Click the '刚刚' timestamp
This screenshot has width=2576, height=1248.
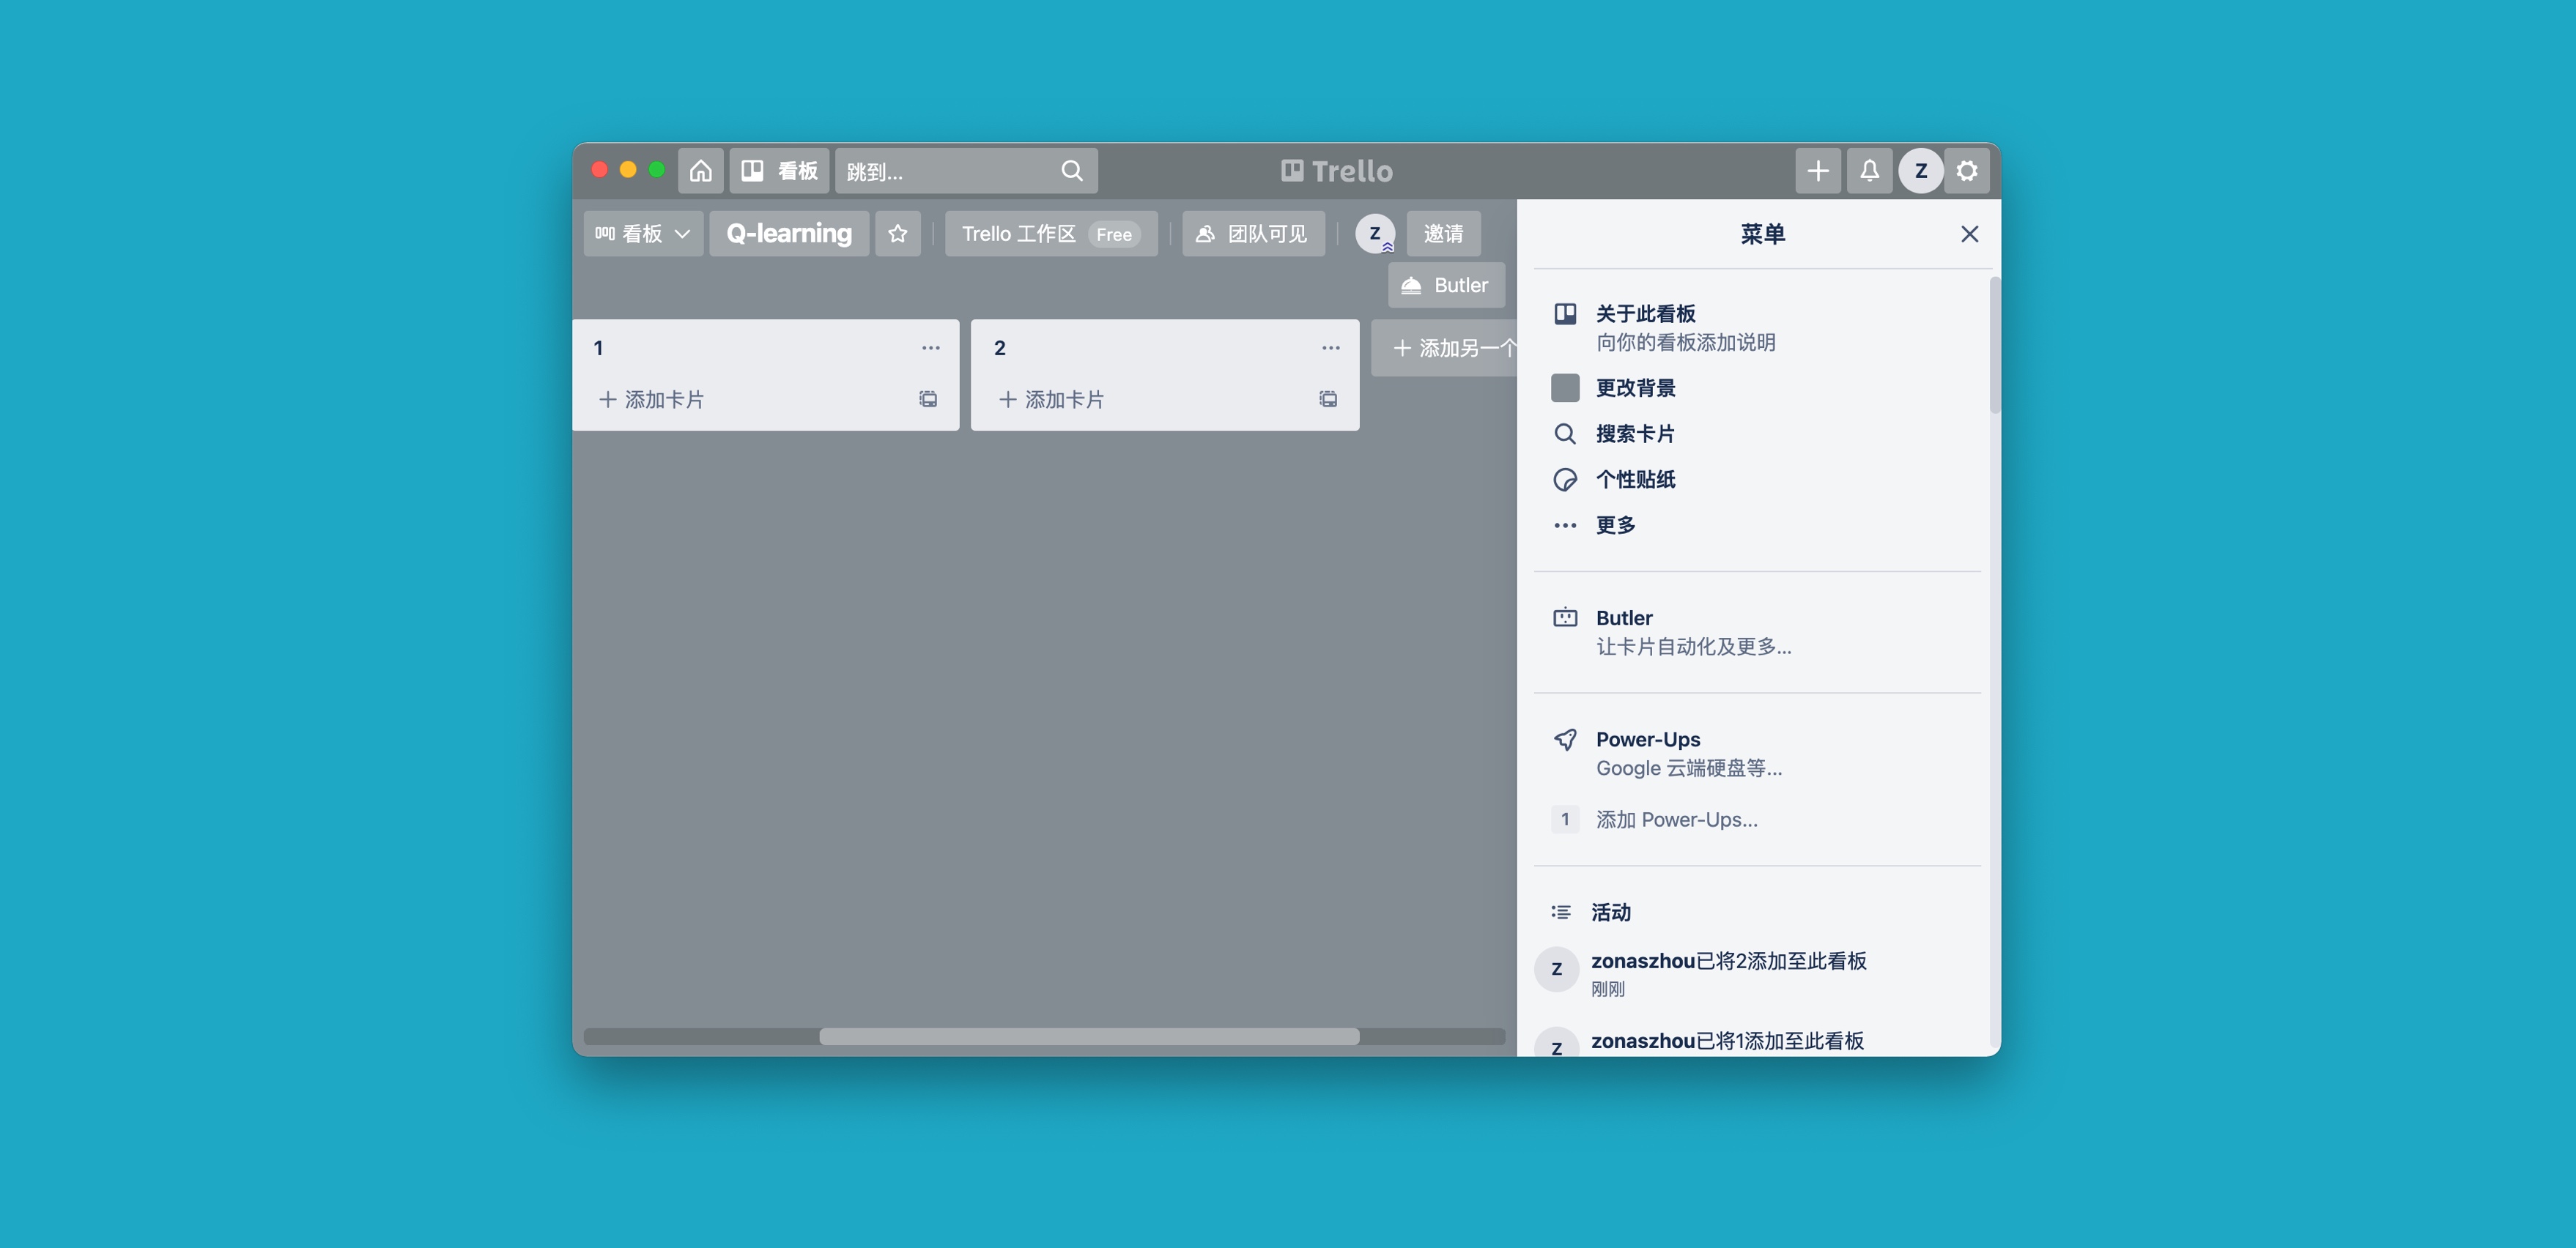(x=1608, y=990)
